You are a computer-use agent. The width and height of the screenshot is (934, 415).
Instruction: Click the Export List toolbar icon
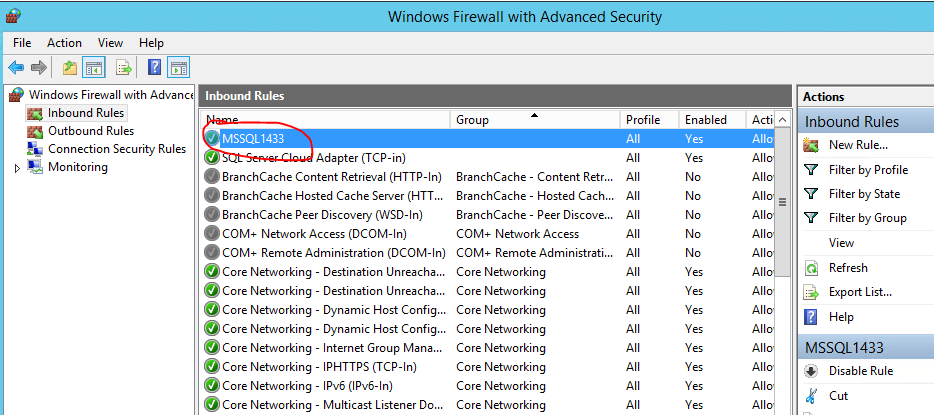pos(124,68)
